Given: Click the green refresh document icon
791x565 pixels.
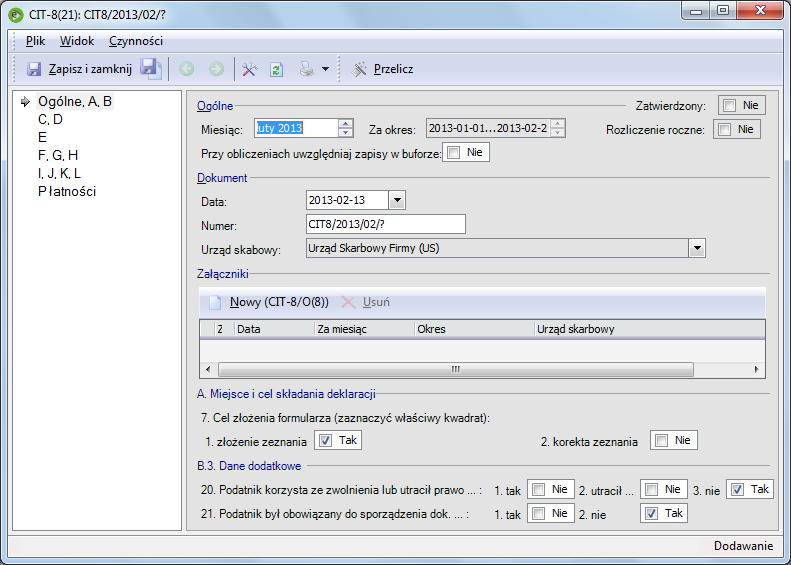Looking at the screenshot, I should pyautogui.click(x=276, y=69).
